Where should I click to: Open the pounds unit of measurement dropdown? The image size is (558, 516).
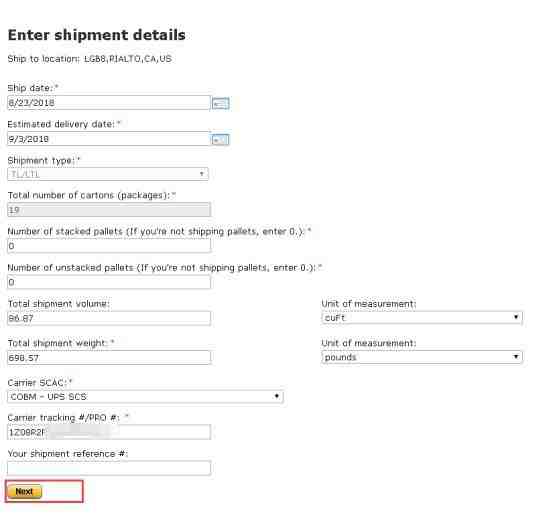[x=422, y=357]
